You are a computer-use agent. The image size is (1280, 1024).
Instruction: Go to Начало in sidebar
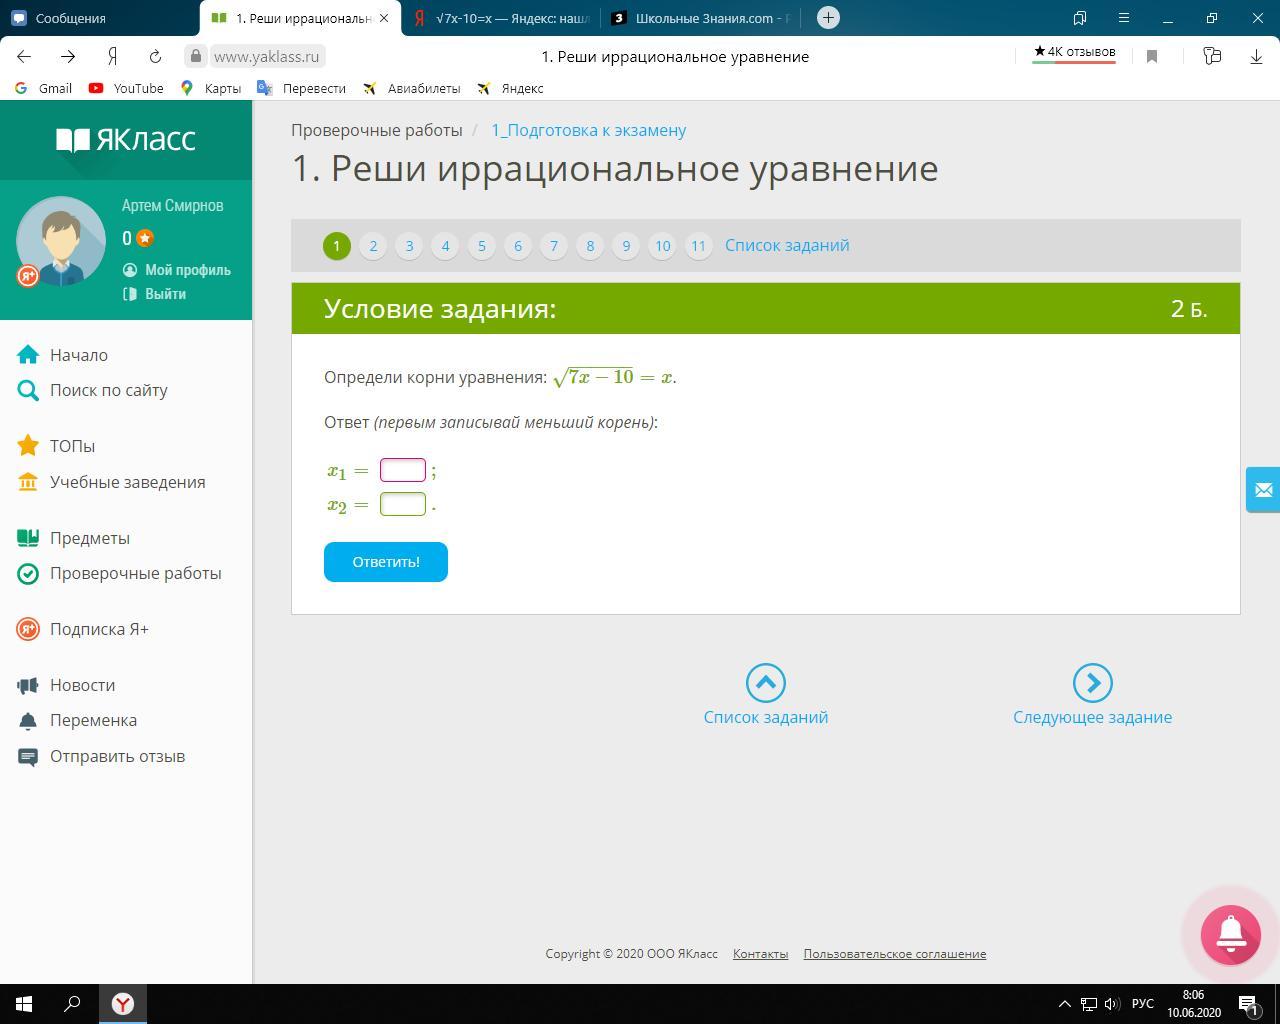(79, 355)
